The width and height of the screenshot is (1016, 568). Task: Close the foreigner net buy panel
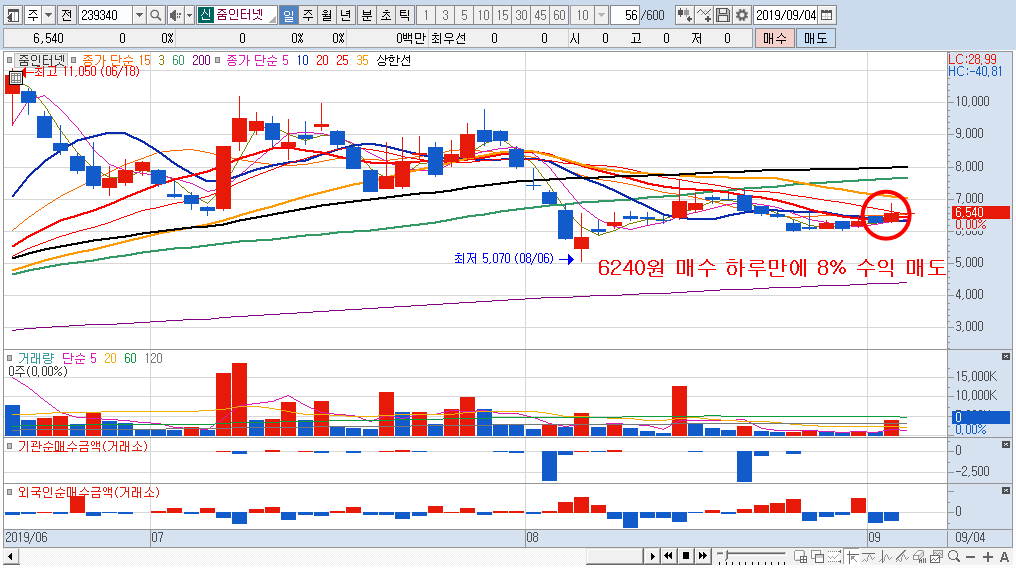pyautogui.click(x=1006, y=491)
